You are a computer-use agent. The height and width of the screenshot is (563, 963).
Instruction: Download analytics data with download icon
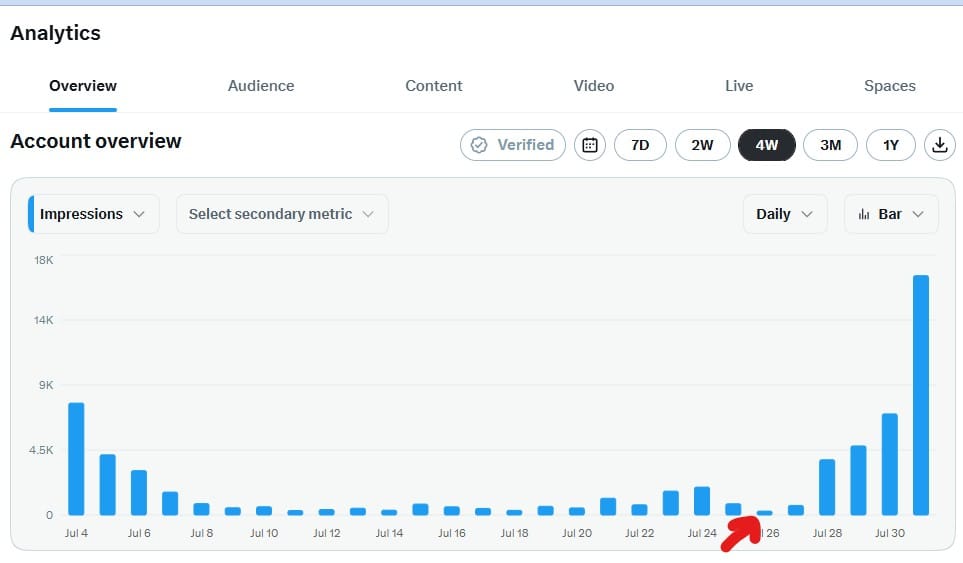[x=940, y=145]
